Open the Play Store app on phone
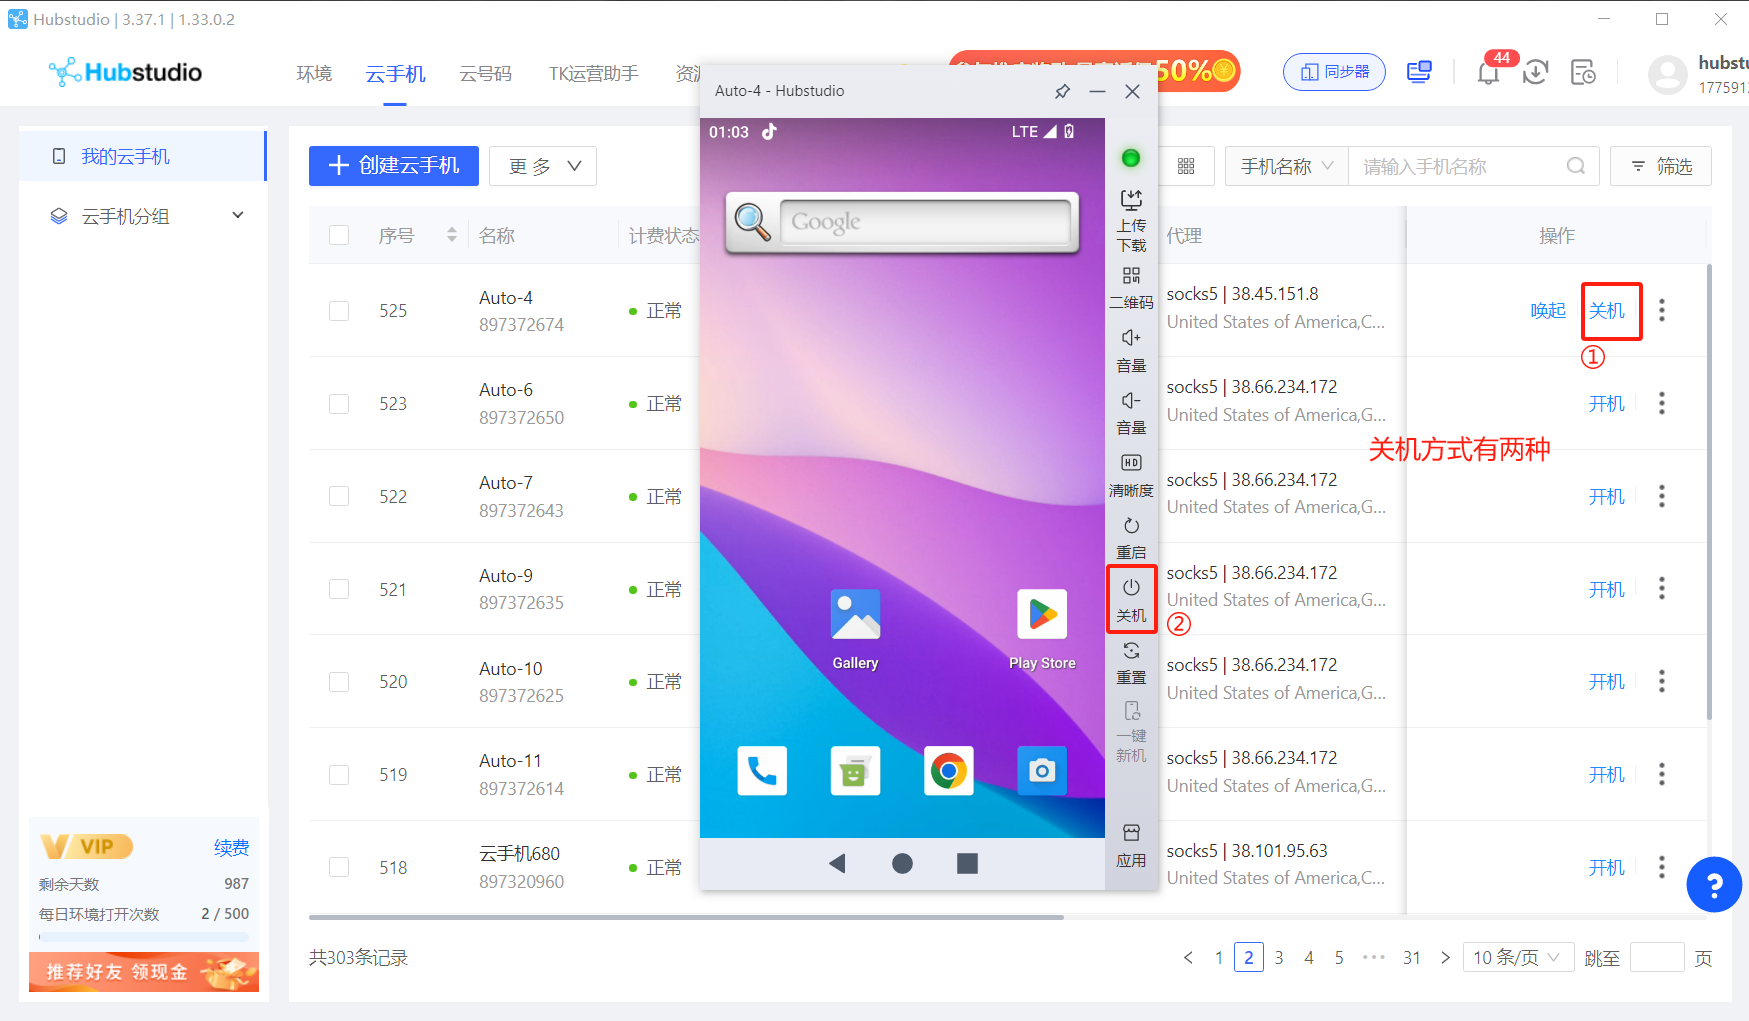 (x=1042, y=615)
